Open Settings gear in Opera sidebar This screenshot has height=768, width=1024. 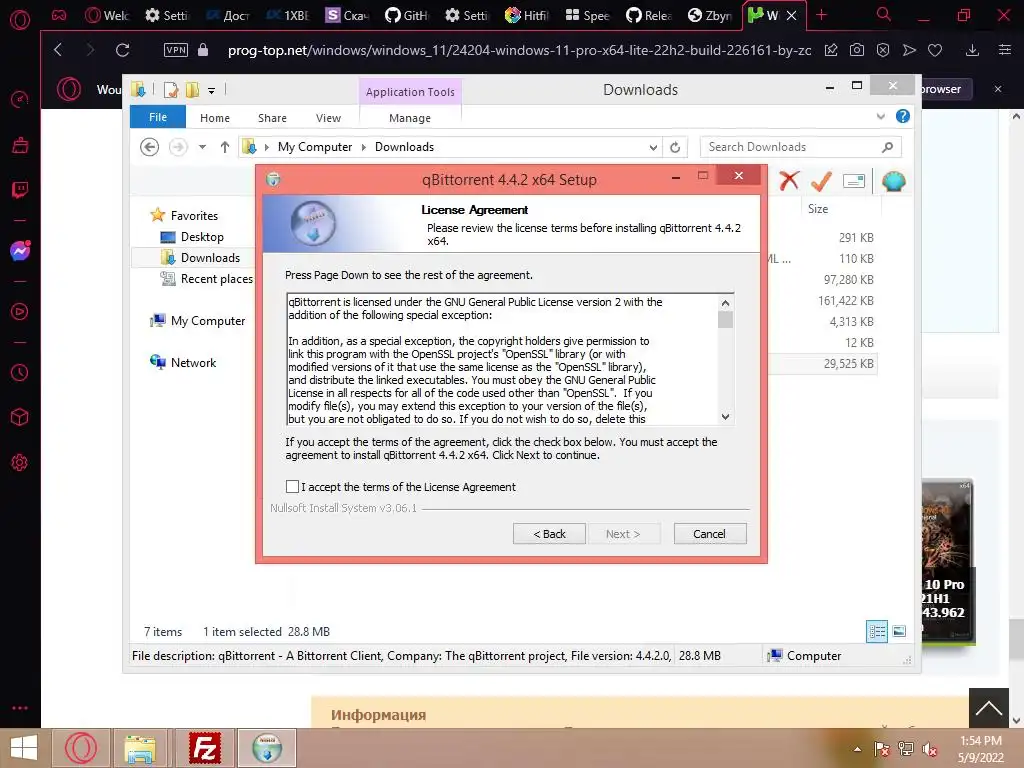(x=20, y=462)
